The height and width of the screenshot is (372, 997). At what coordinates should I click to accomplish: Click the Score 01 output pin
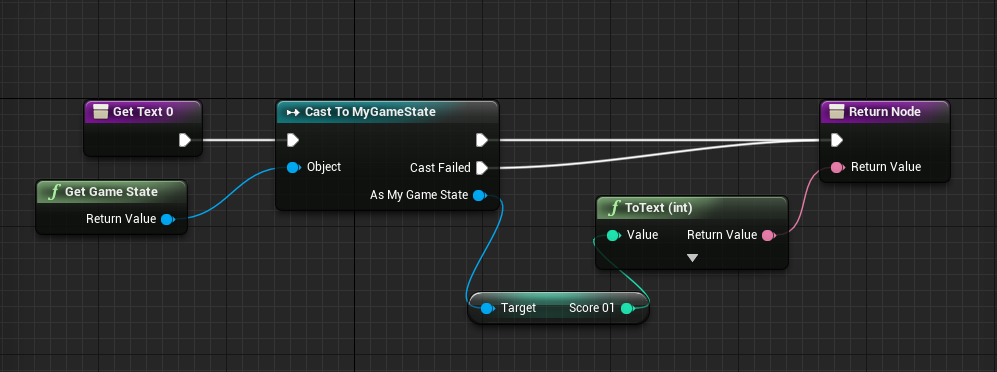[627, 308]
